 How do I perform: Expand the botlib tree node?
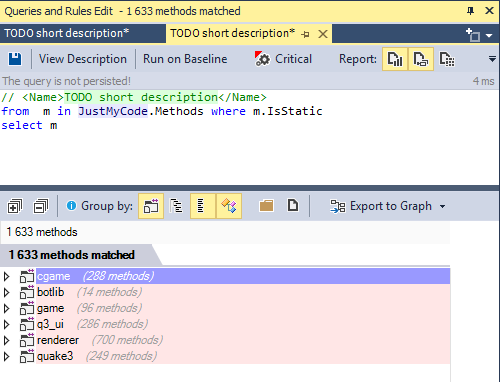tap(6, 292)
